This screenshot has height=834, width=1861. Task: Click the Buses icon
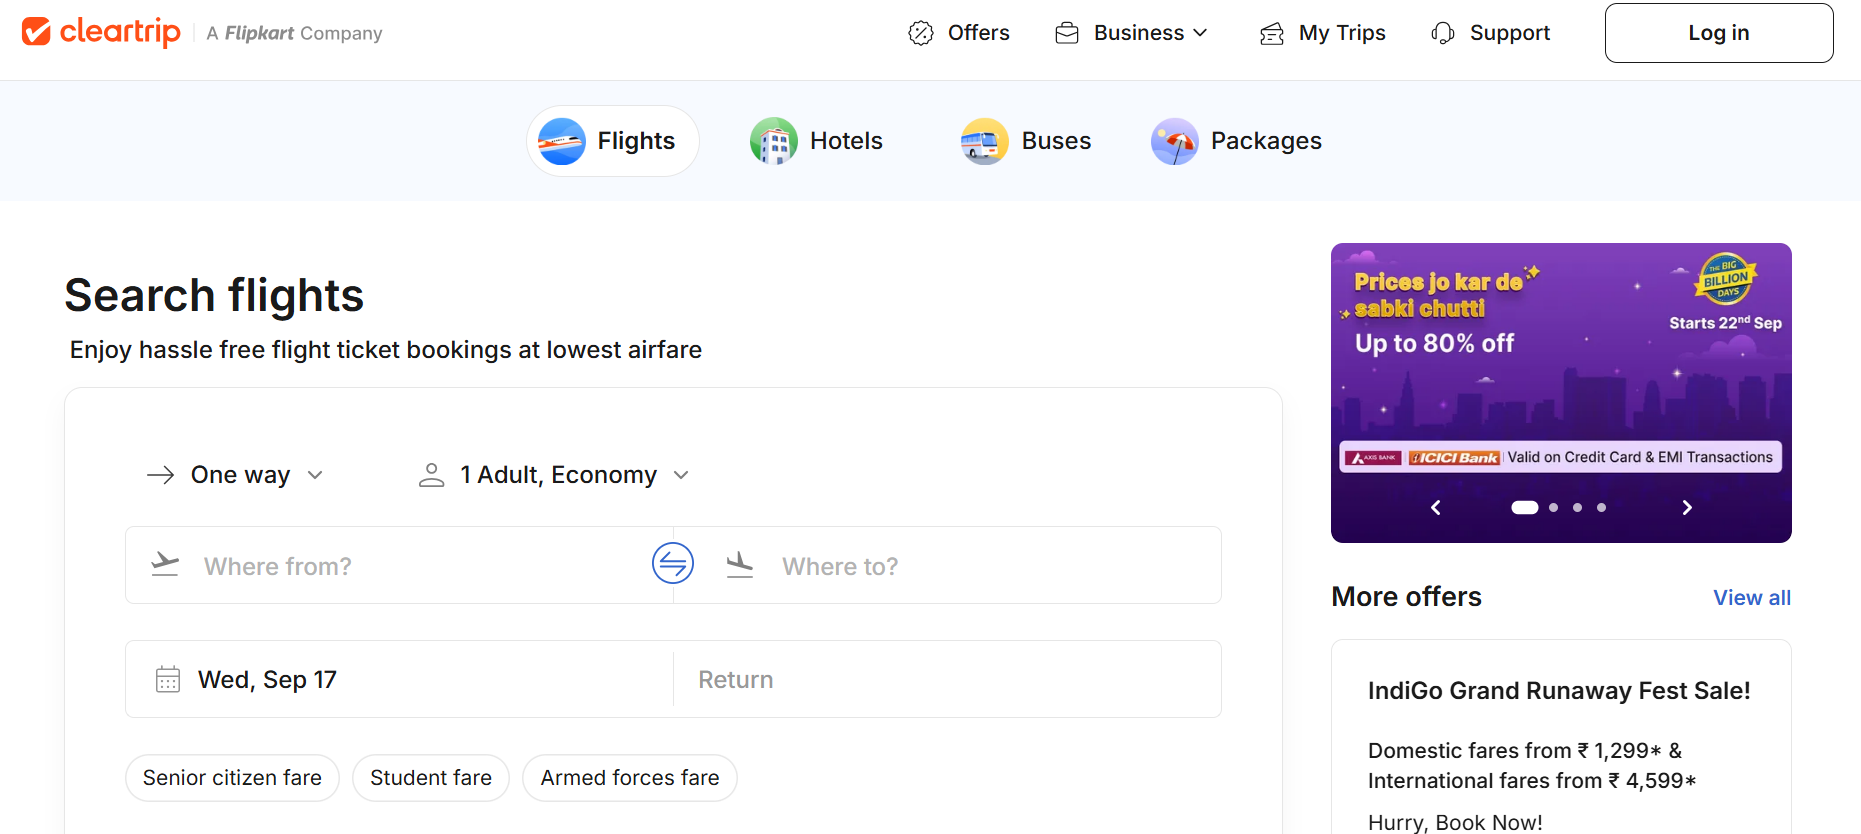(984, 141)
